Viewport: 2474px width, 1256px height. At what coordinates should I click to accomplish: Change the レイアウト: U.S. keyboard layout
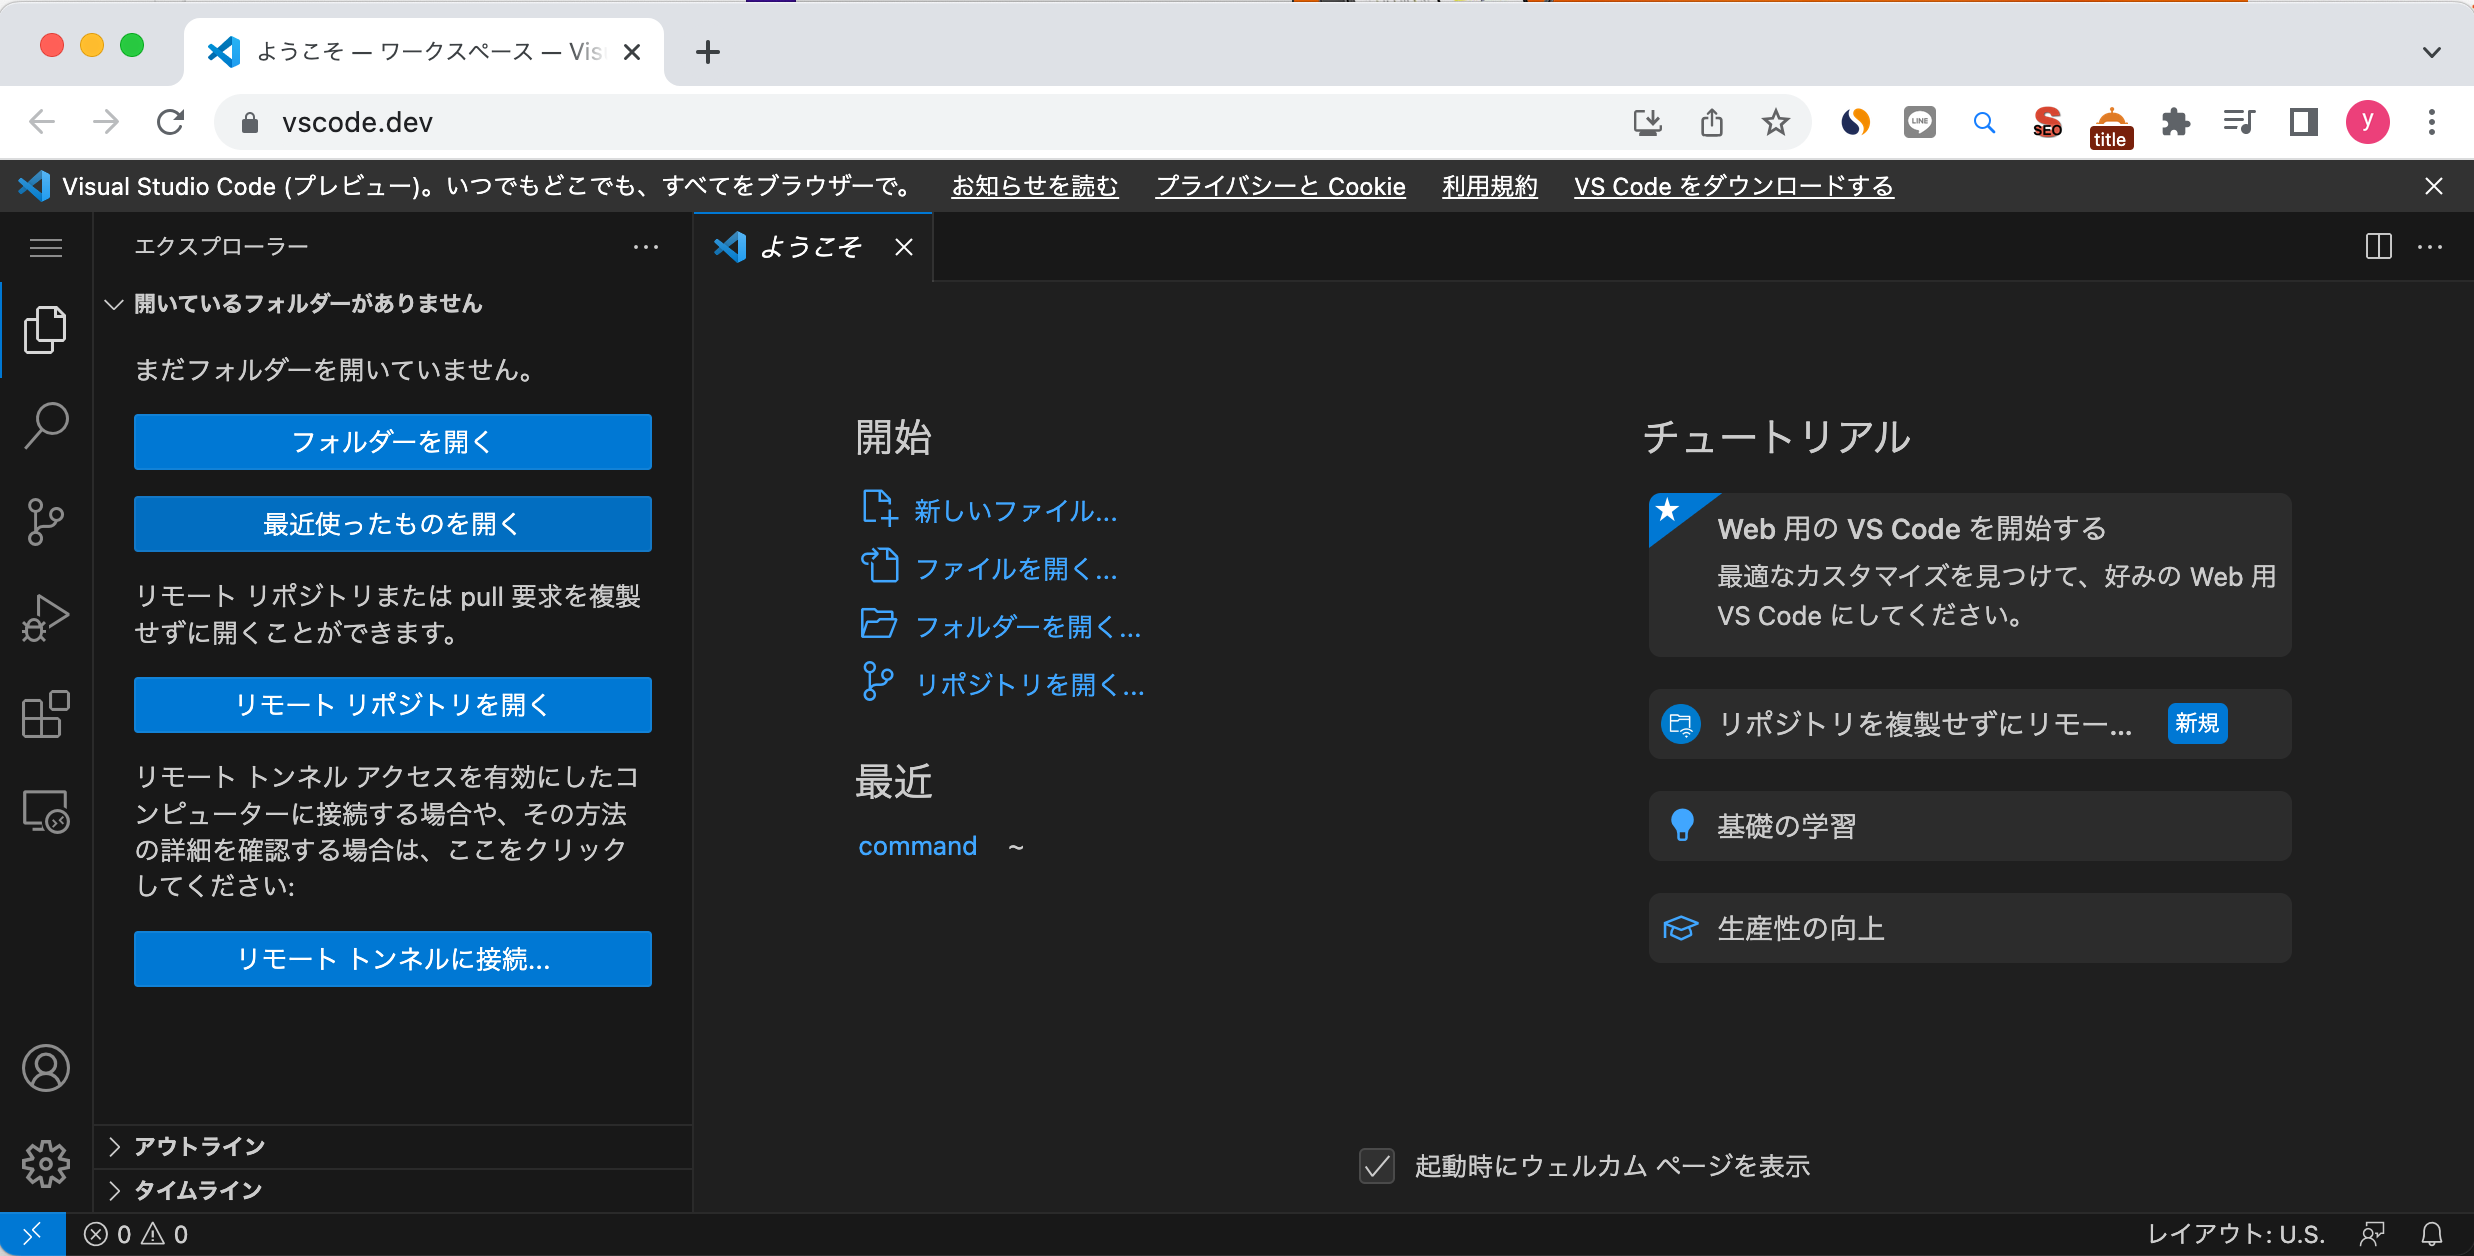[2236, 1234]
